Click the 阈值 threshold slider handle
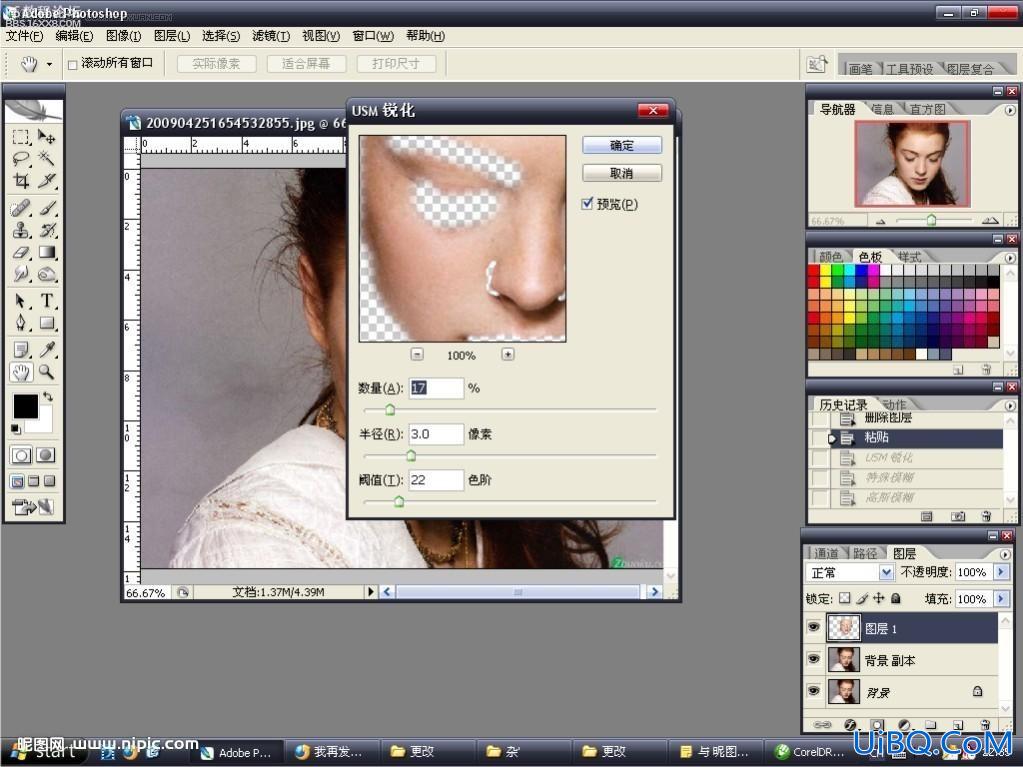The width and height of the screenshot is (1023, 767). coord(399,501)
